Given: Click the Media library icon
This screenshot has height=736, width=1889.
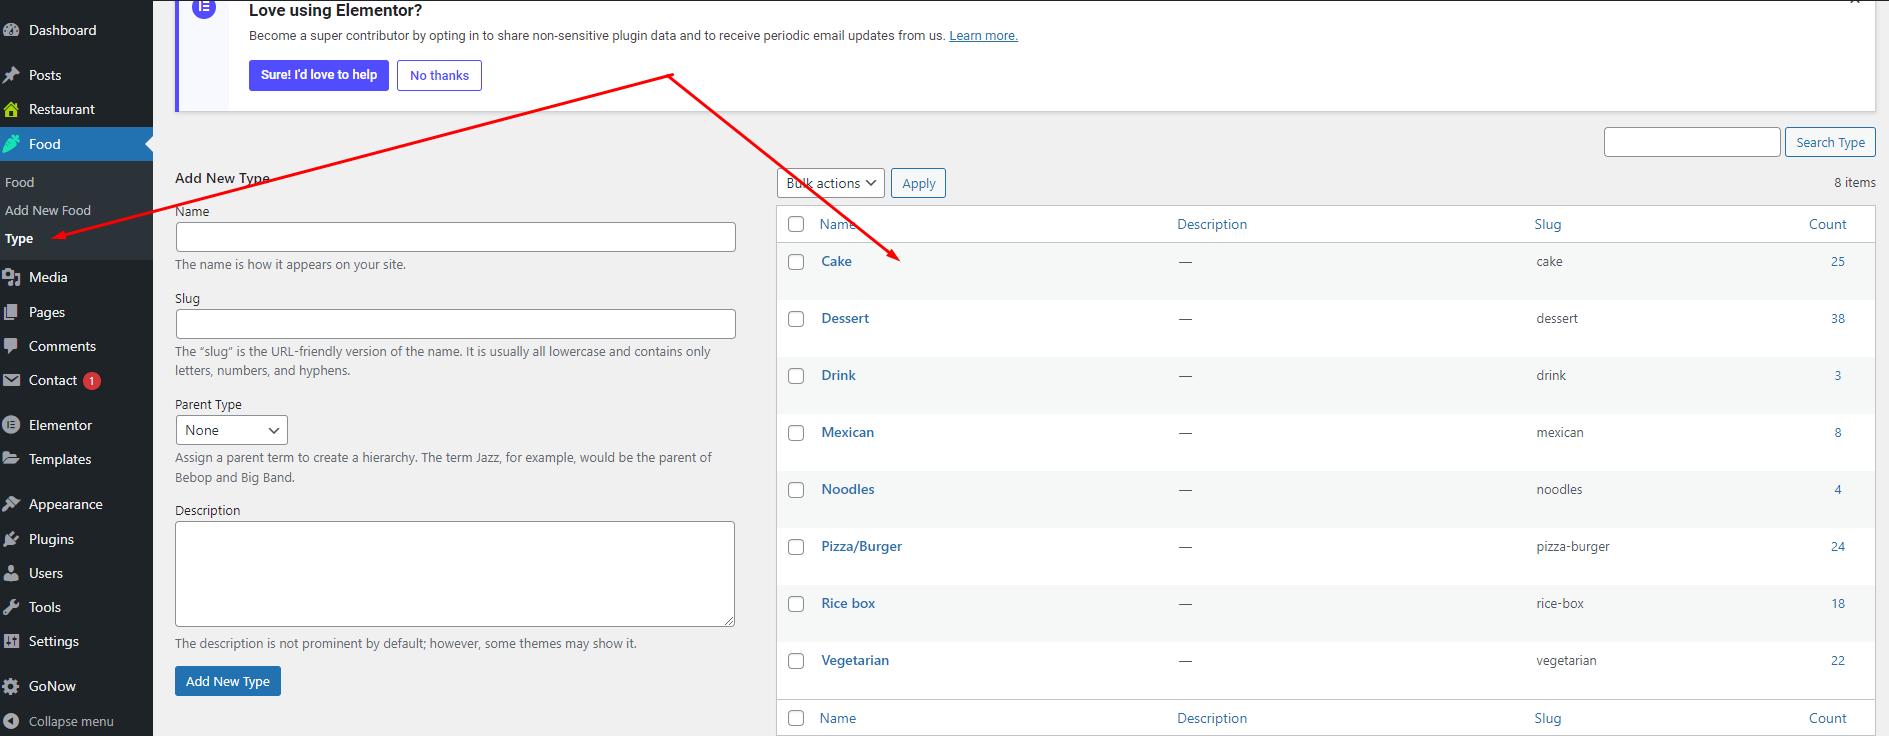Looking at the screenshot, I should point(12,277).
